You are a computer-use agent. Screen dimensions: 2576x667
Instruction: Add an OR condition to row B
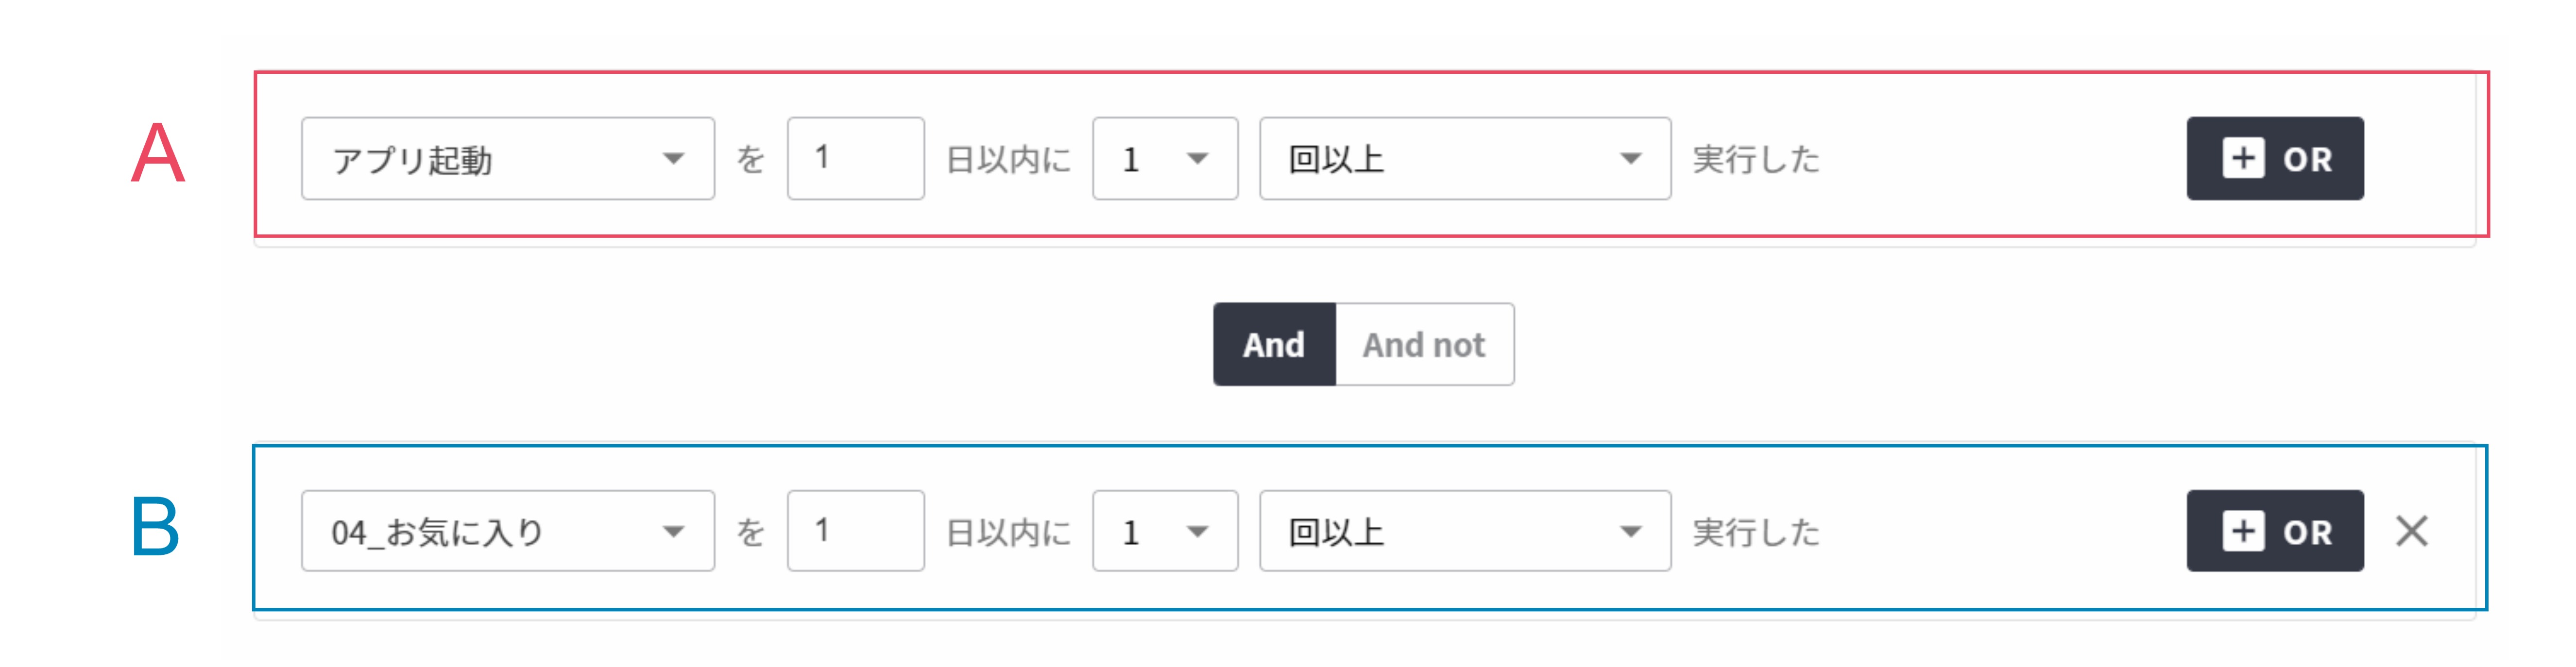pyautogui.click(x=2275, y=531)
